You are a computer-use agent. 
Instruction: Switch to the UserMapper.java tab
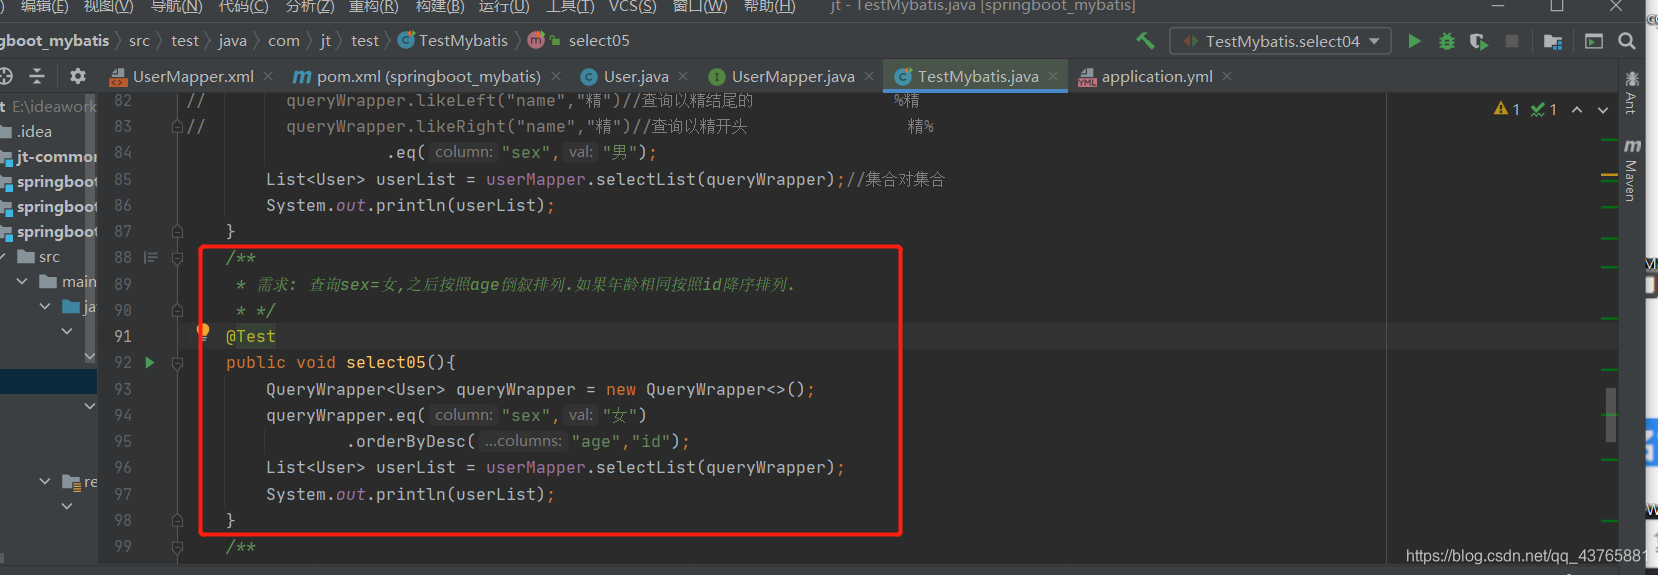click(793, 76)
